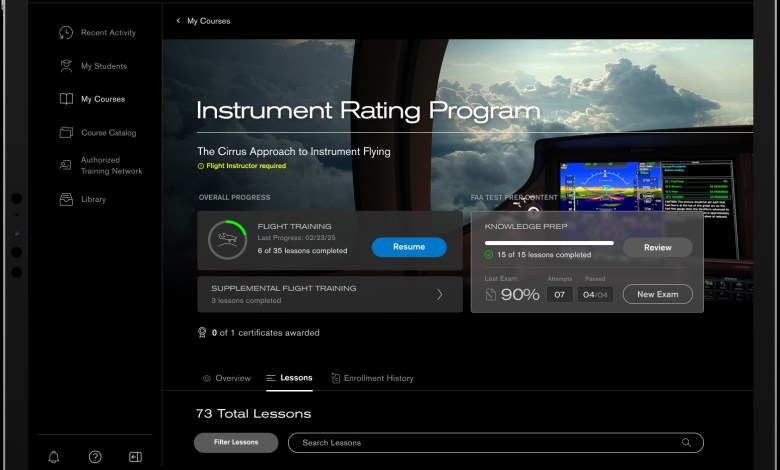The width and height of the screenshot is (780, 470).
Task: Go to My Students menu item
Action: (x=104, y=66)
